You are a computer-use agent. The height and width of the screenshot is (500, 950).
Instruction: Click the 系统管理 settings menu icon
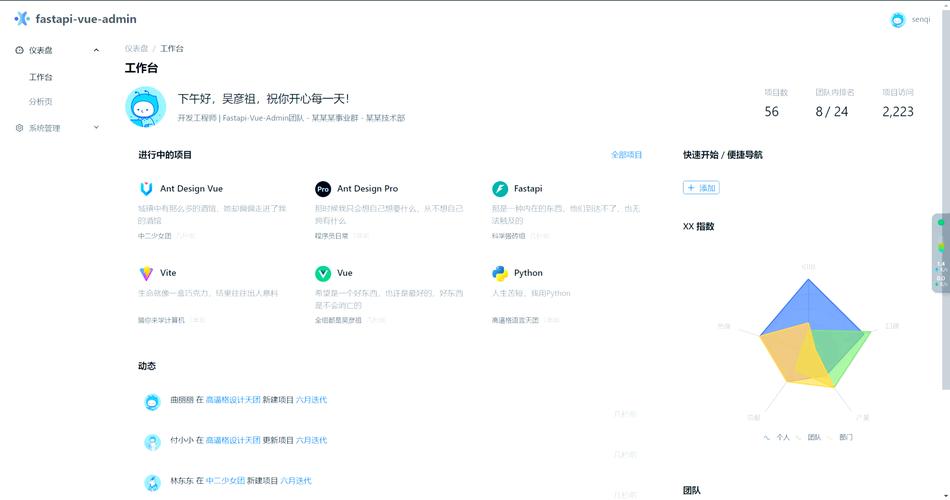tap(19, 128)
